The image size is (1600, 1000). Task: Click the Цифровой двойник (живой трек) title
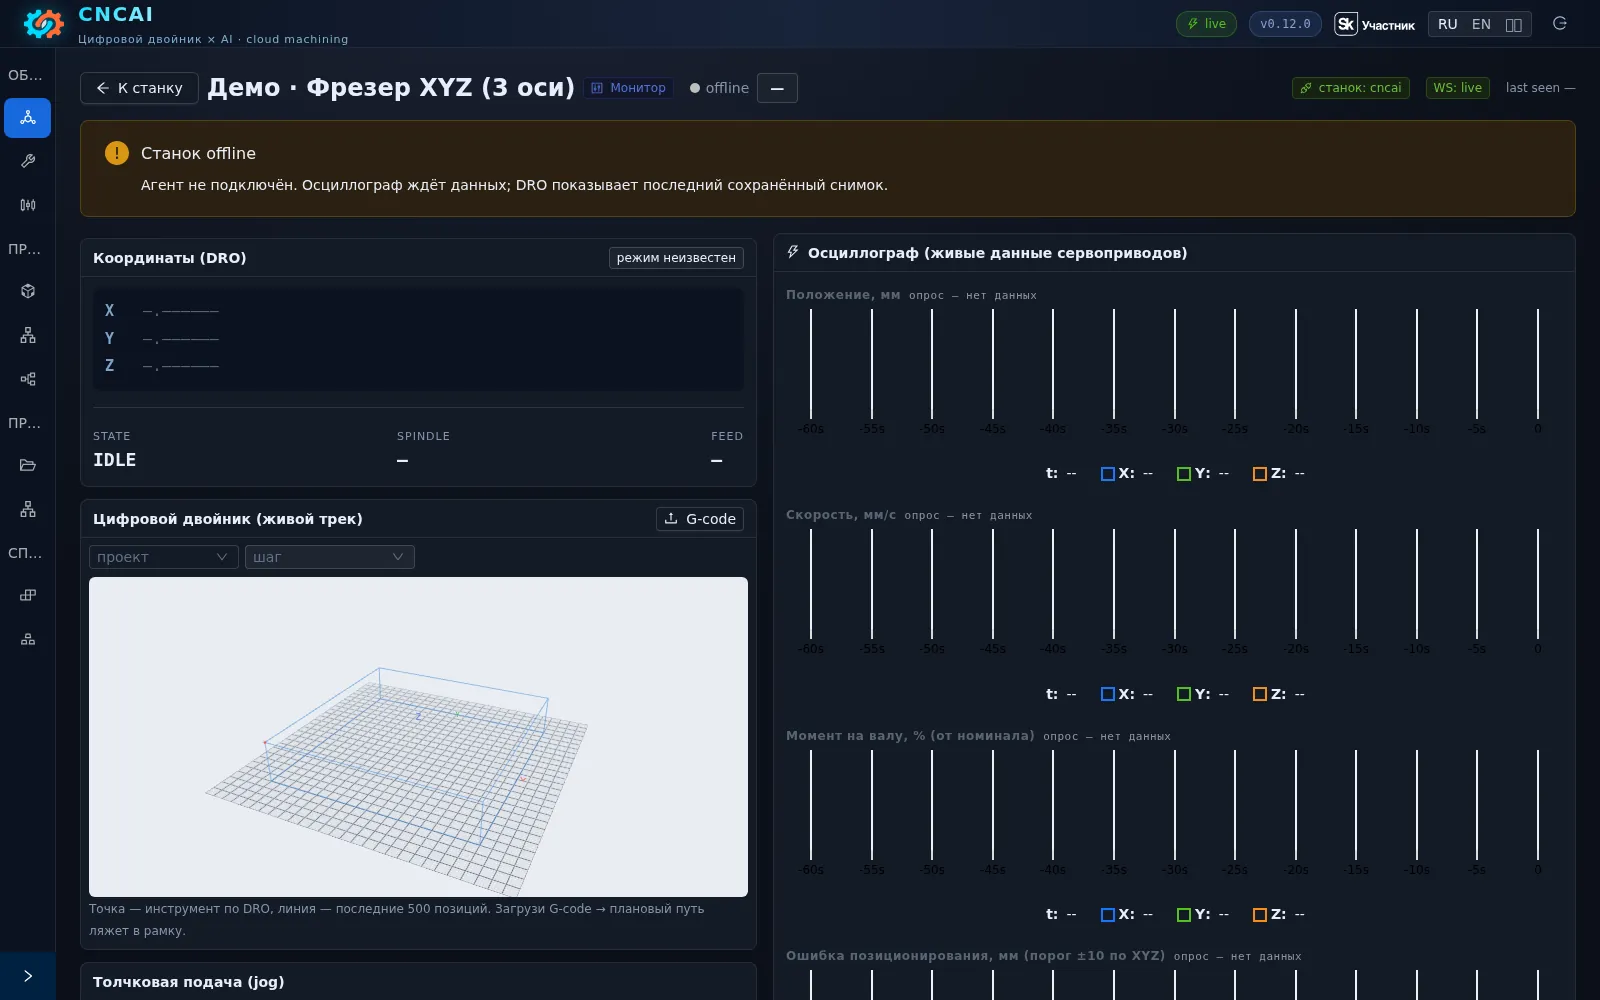[x=227, y=519]
